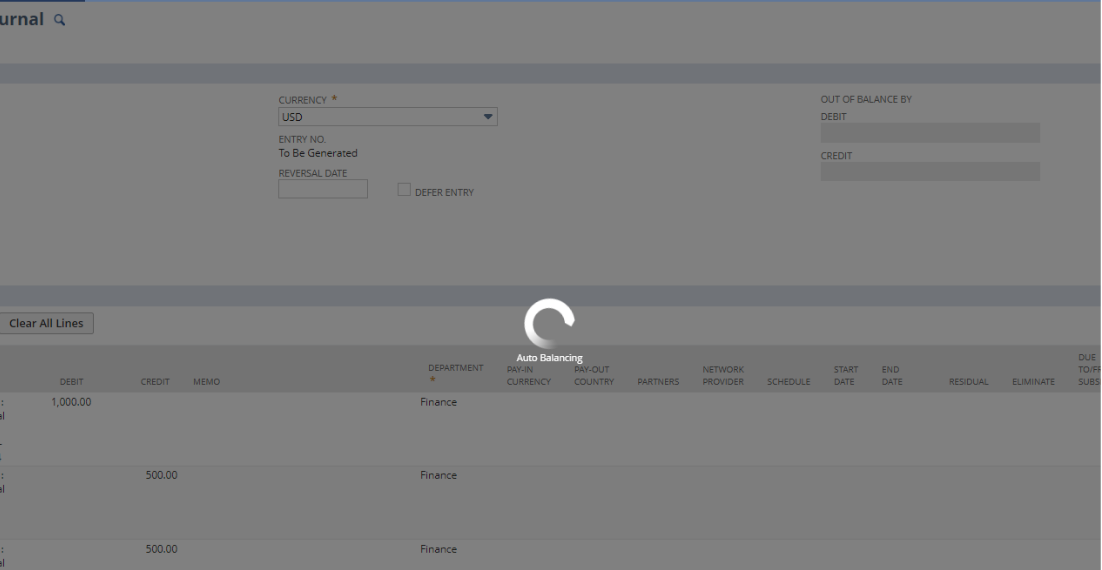
Task: Click the Debit column header
Action: click(x=71, y=382)
